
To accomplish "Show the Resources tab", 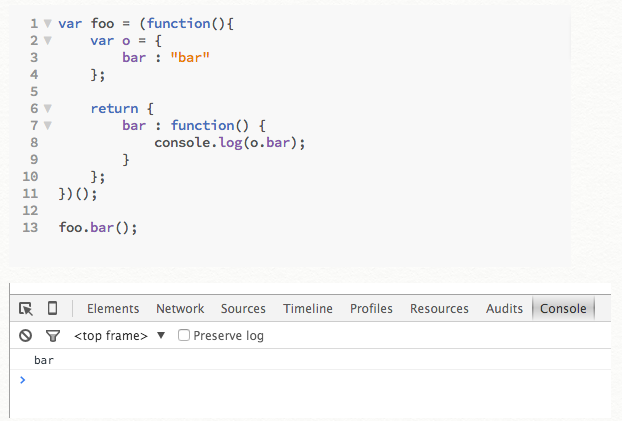I will pyautogui.click(x=439, y=308).
